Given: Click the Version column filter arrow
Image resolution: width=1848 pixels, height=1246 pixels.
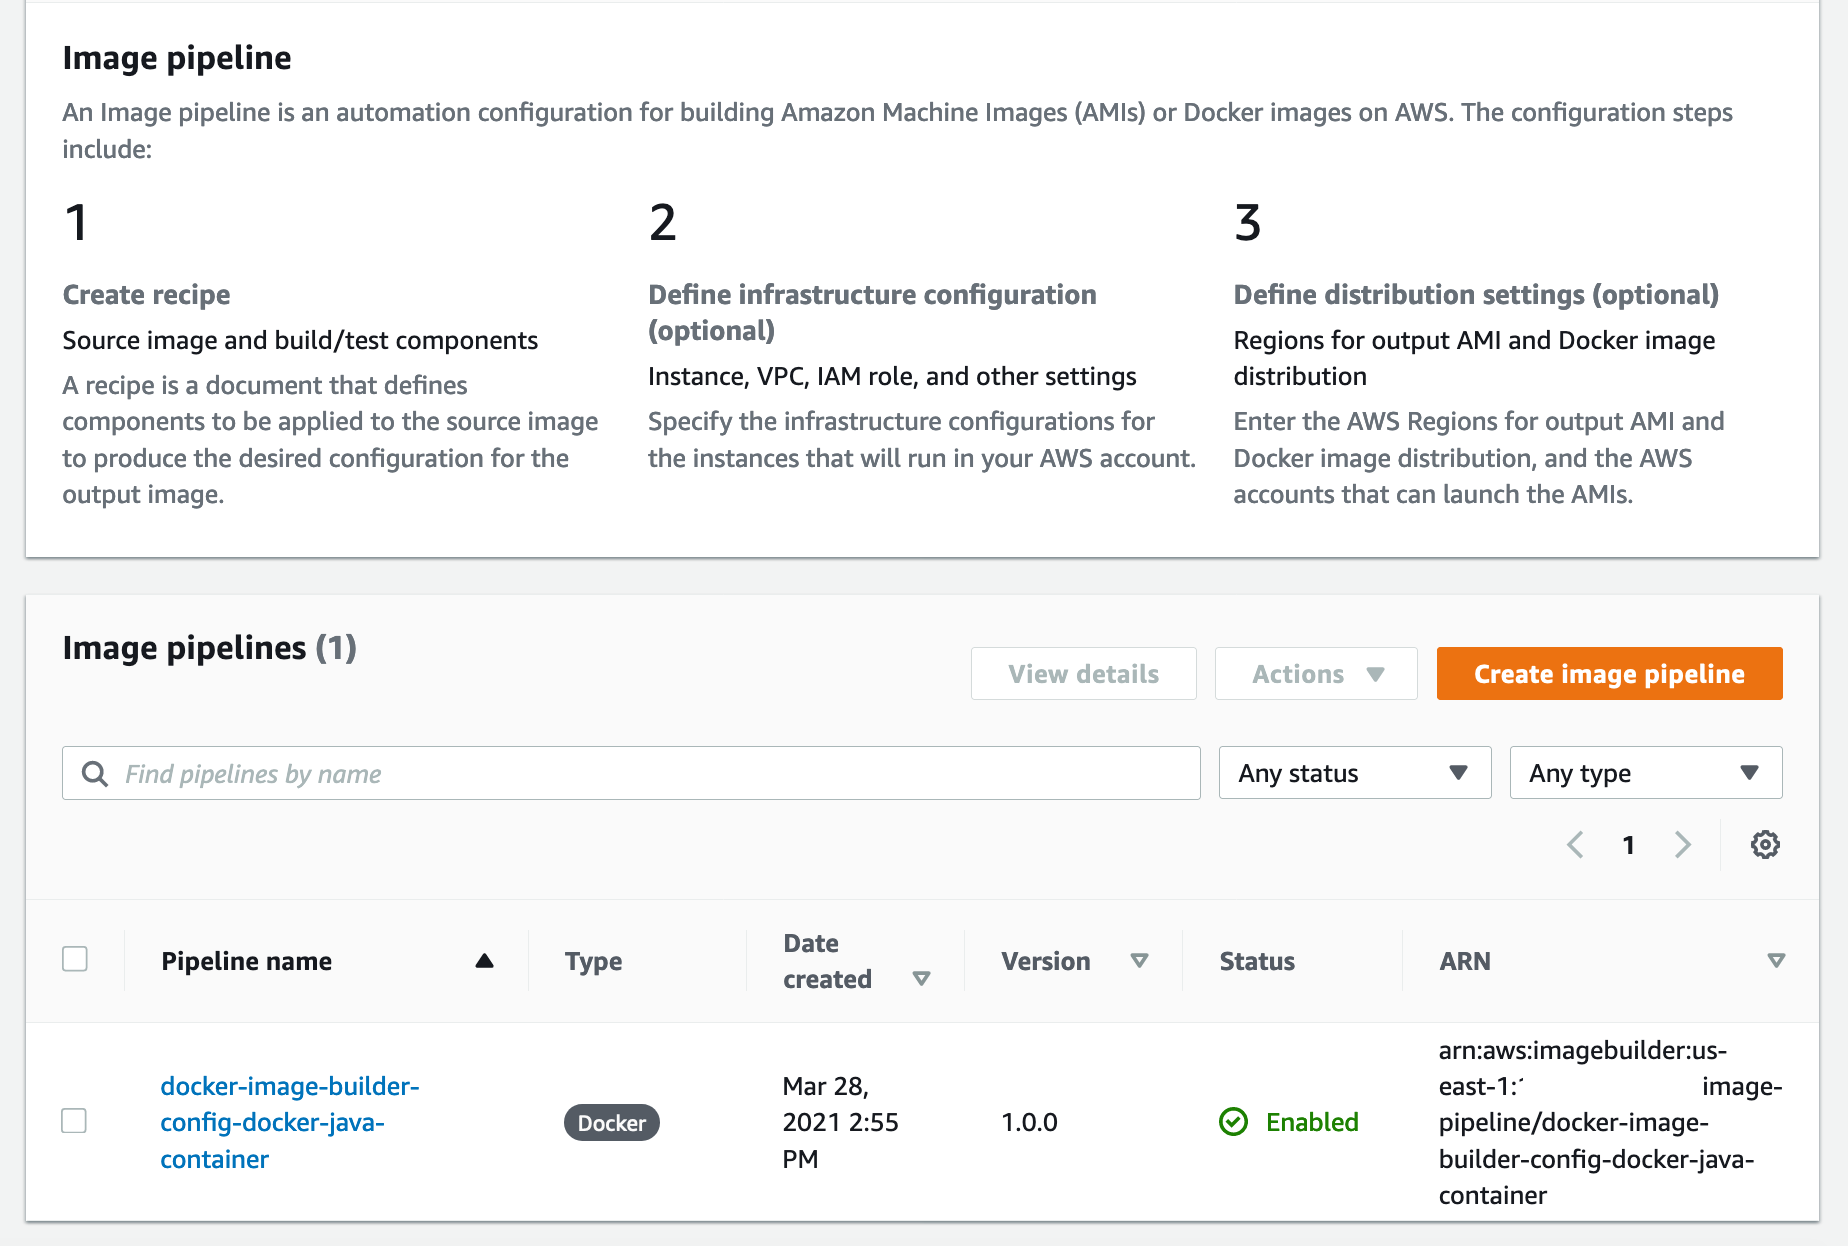Looking at the screenshot, I should point(1140,961).
